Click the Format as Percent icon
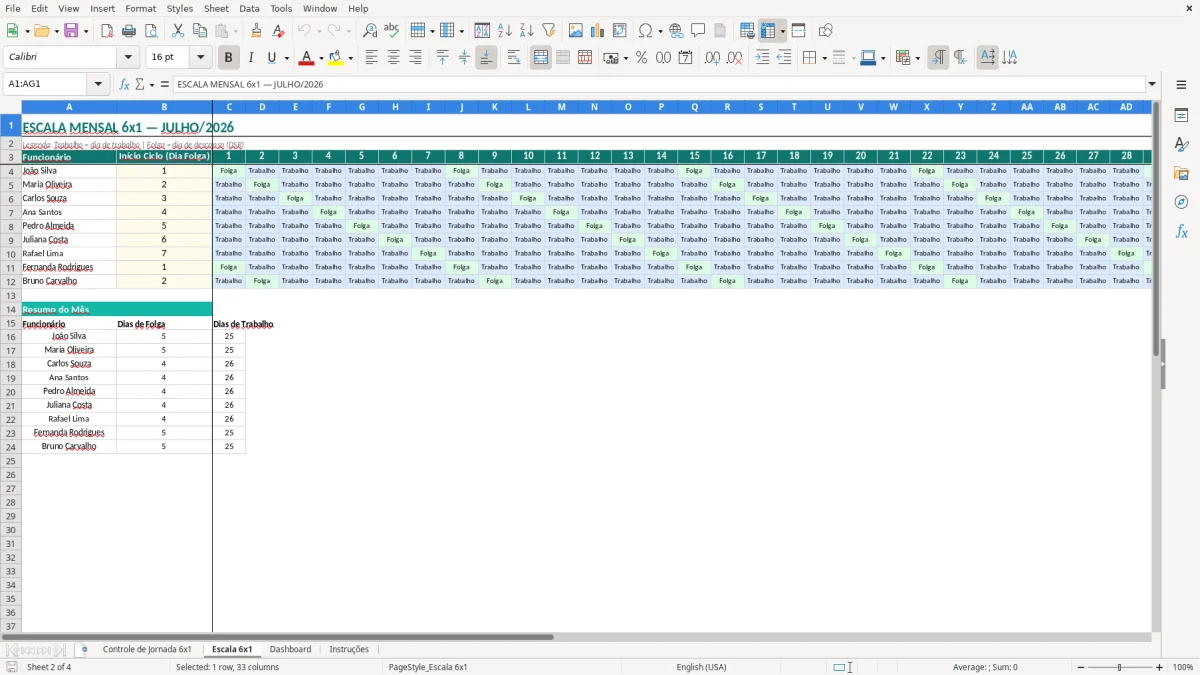The width and height of the screenshot is (1200, 675). (641, 58)
